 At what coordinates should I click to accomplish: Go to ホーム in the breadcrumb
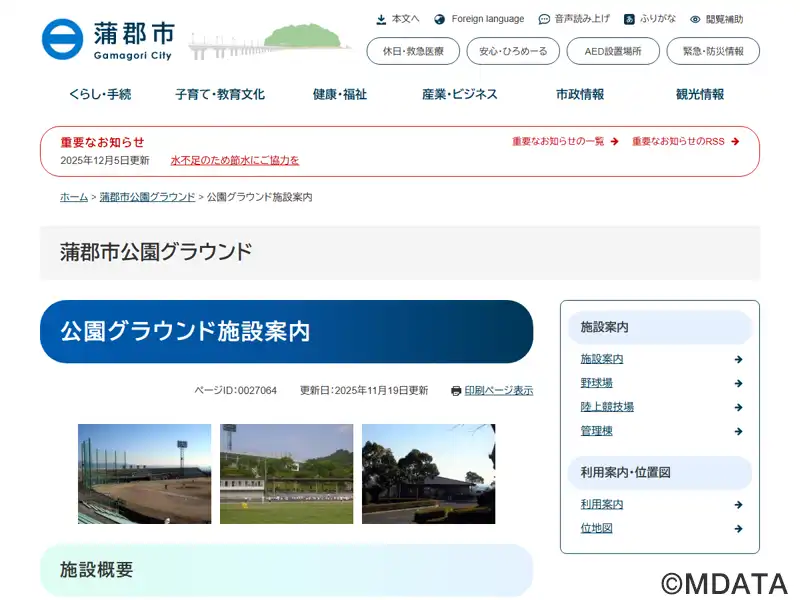click(74, 197)
